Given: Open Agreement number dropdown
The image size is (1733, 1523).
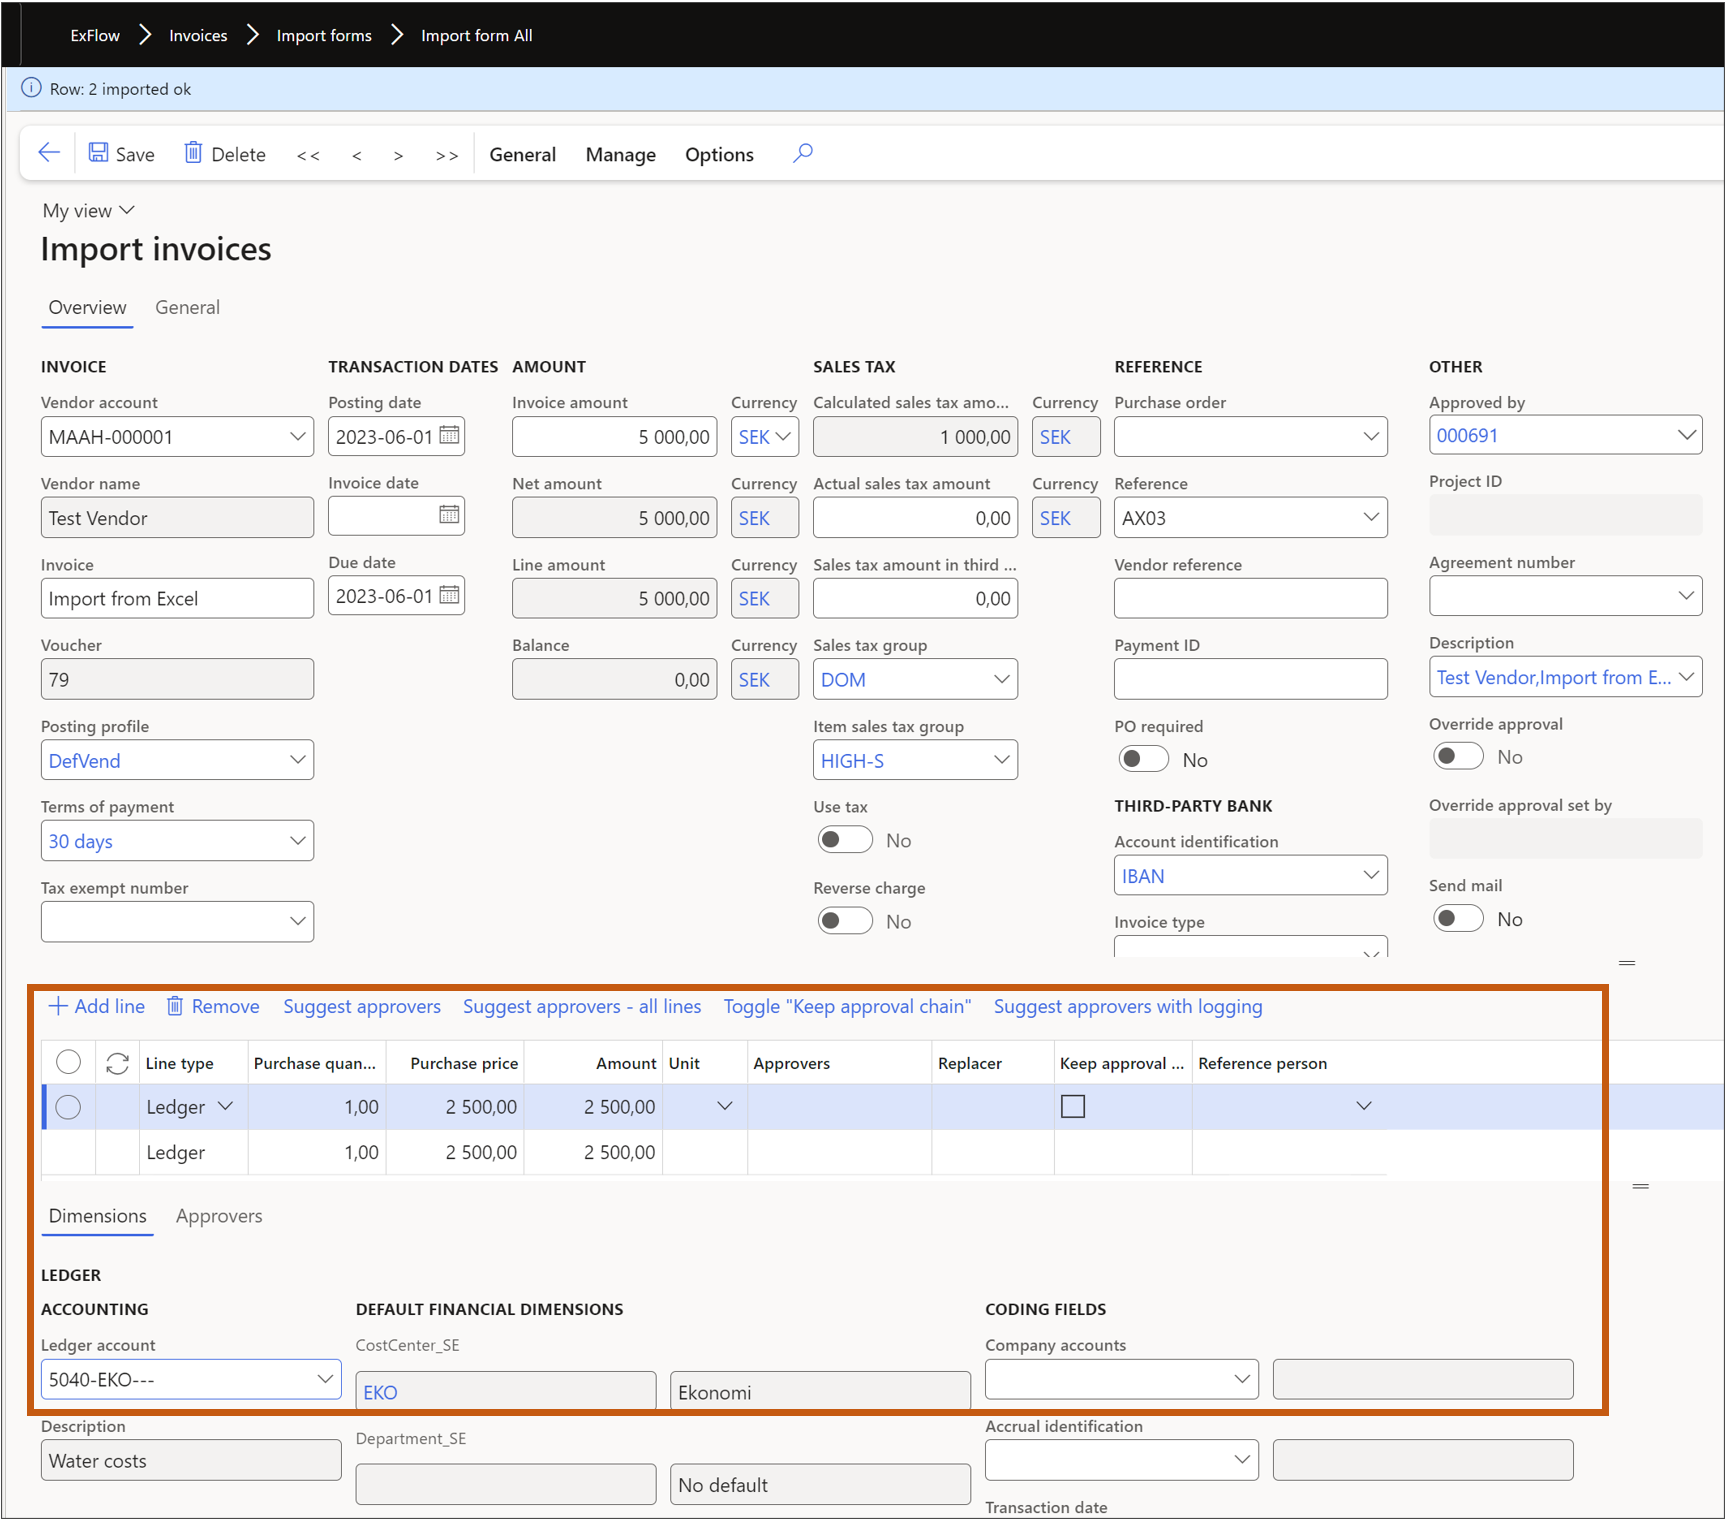Looking at the screenshot, I should click(x=1686, y=597).
